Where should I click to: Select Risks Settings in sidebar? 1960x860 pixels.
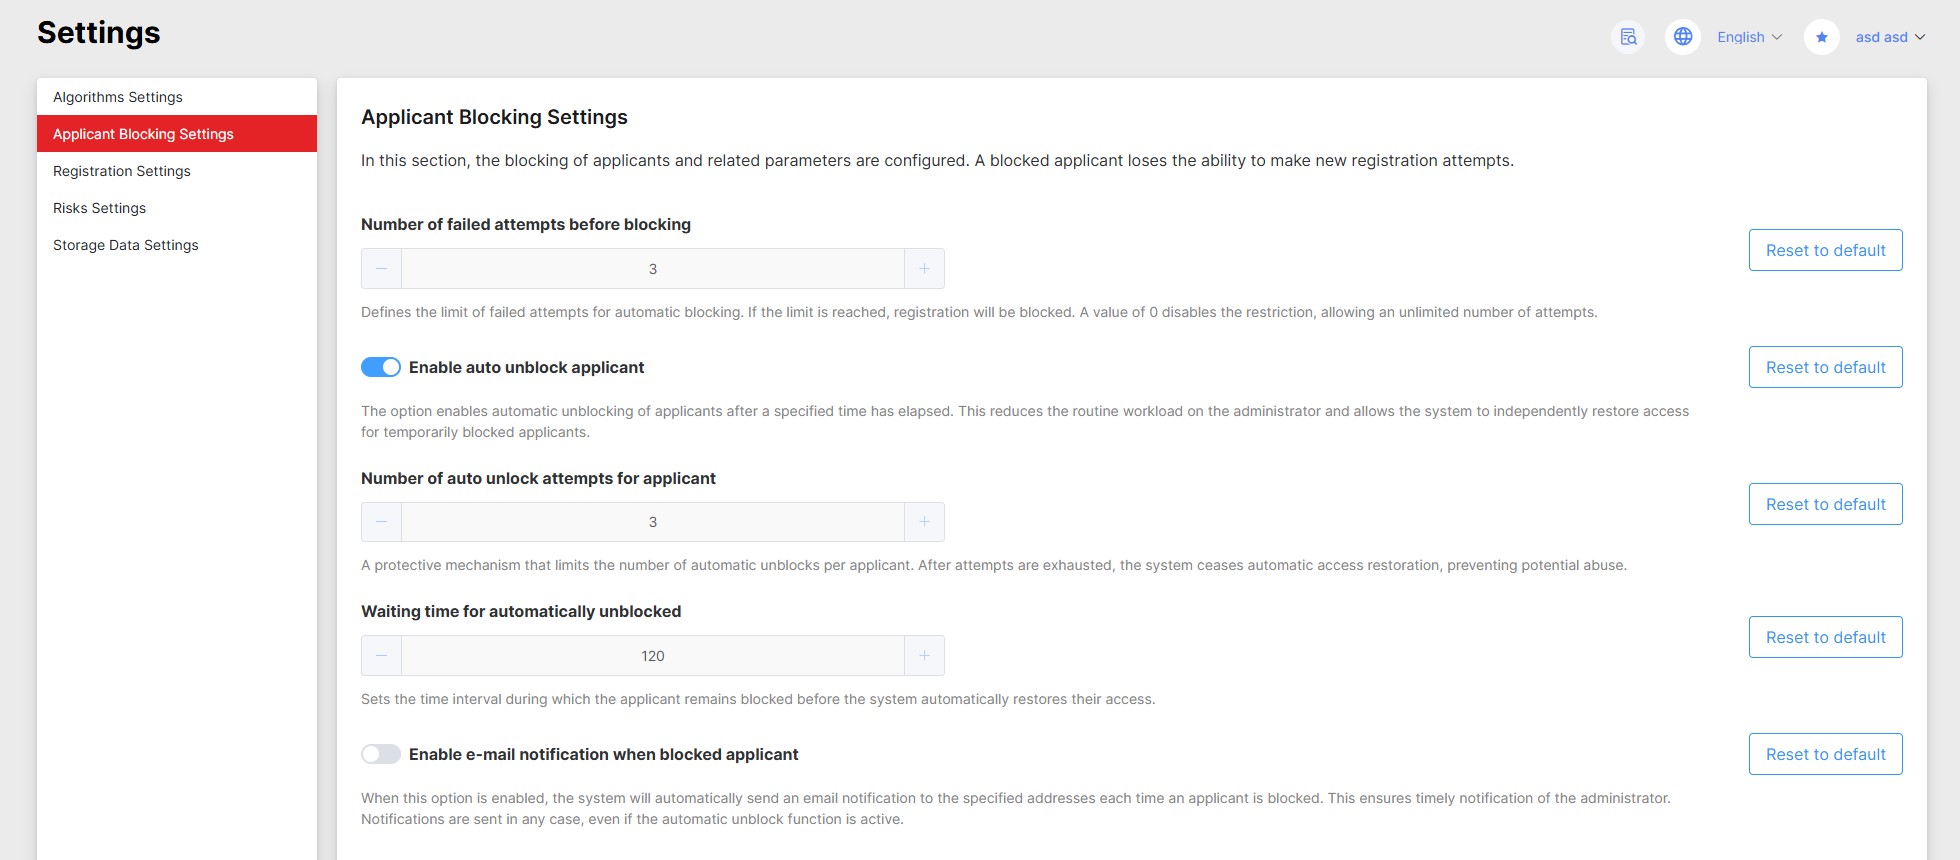click(x=100, y=208)
